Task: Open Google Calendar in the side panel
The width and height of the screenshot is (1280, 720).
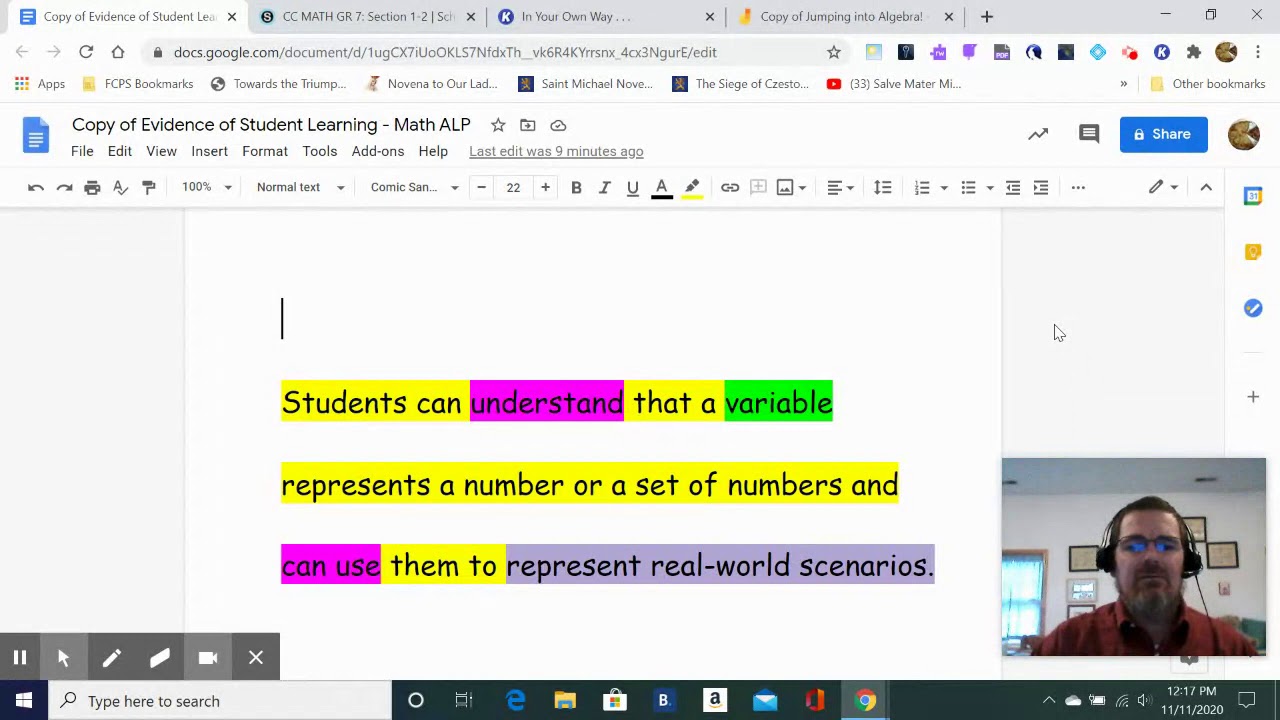Action: pyautogui.click(x=1253, y=196)
